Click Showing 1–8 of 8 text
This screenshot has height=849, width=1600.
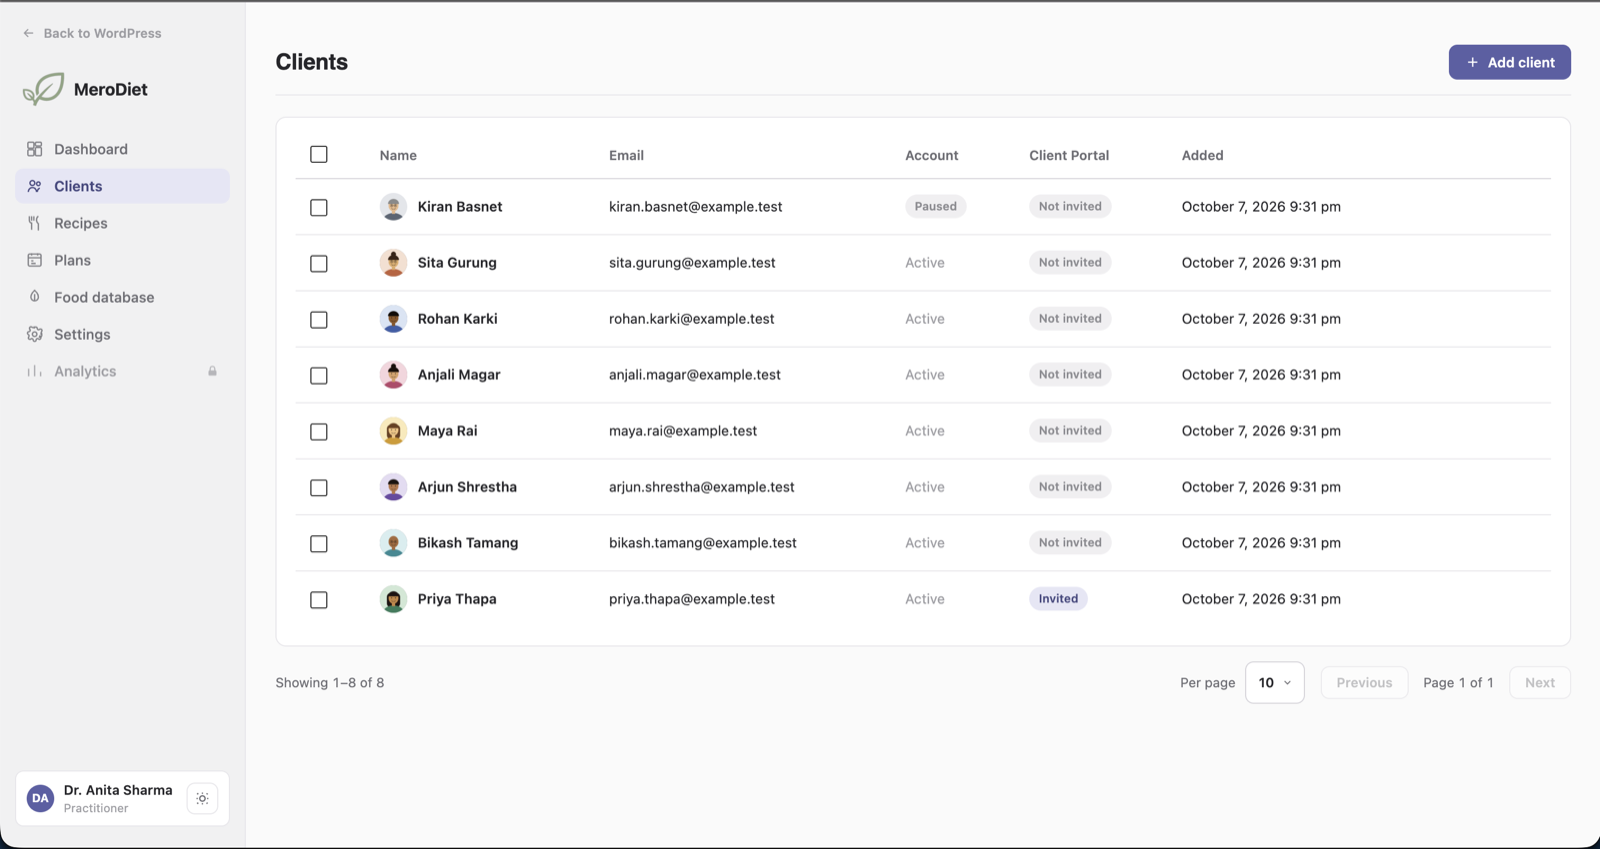(330, 682)
